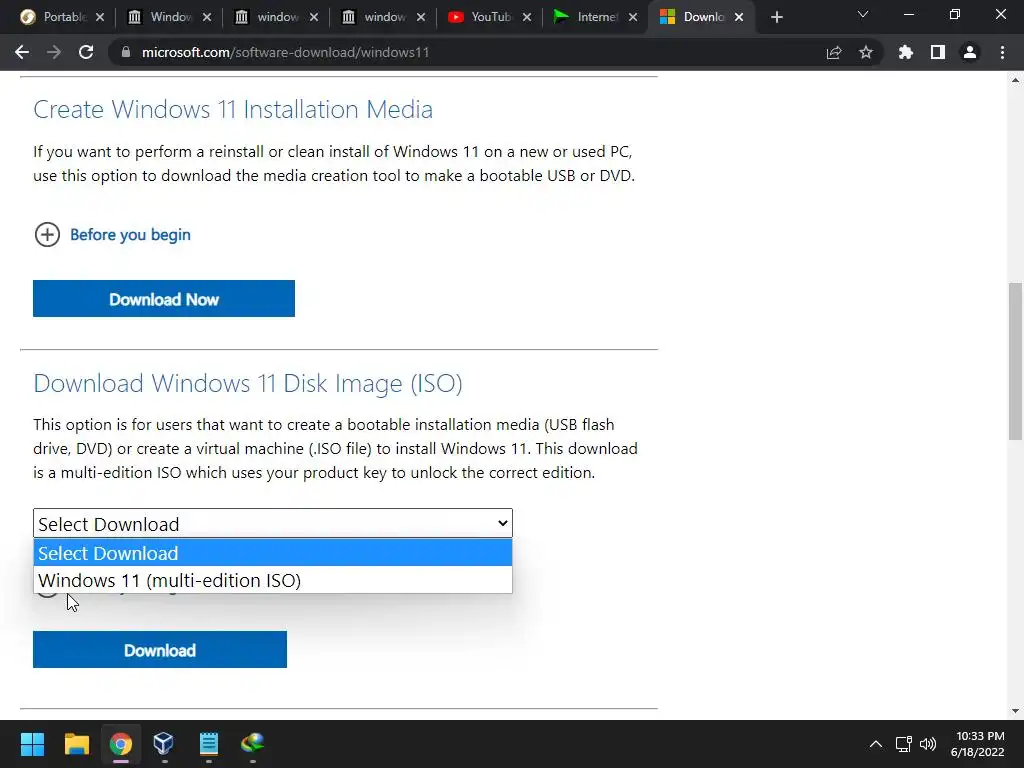Open the Chrome extensions puzzle icon
The image size is (1024, 768).
tap(906, 52)
